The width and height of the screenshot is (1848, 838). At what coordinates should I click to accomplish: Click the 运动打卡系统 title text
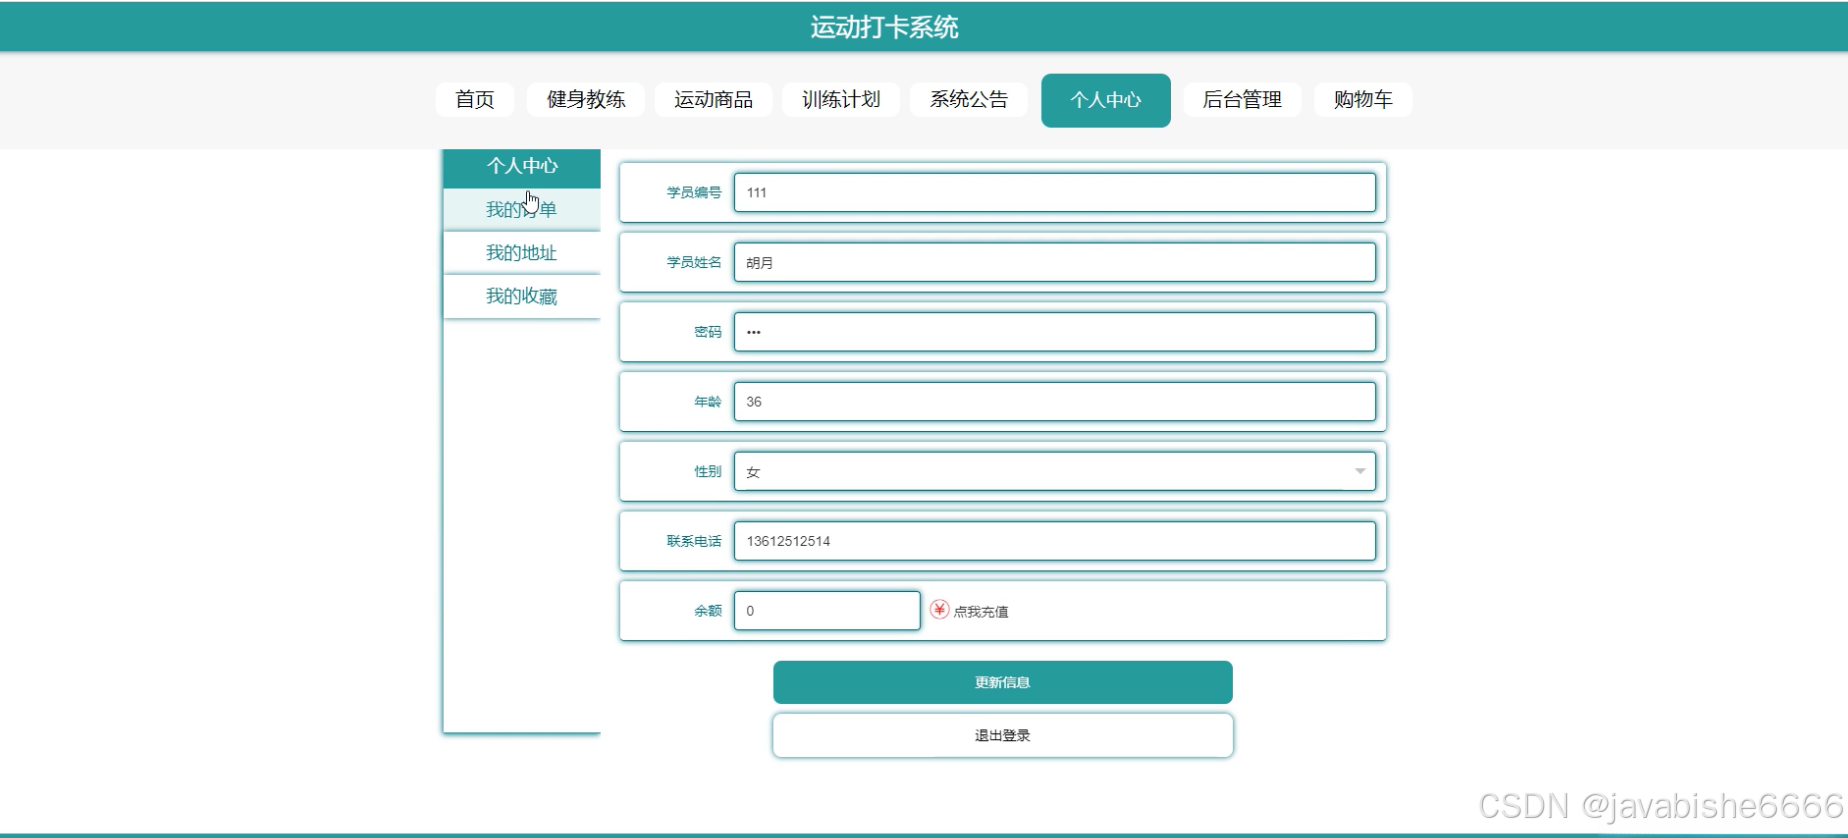coord(885,27)
